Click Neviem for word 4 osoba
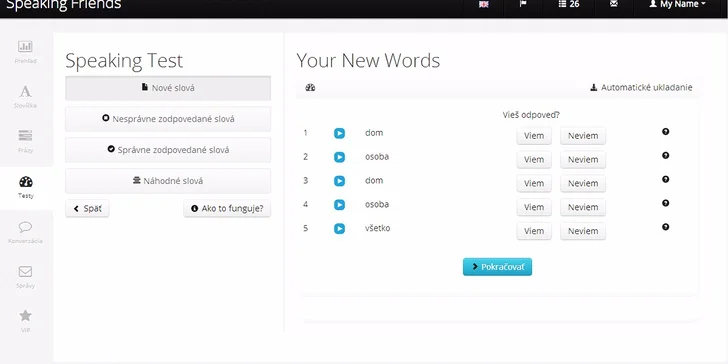 (583, 207)
